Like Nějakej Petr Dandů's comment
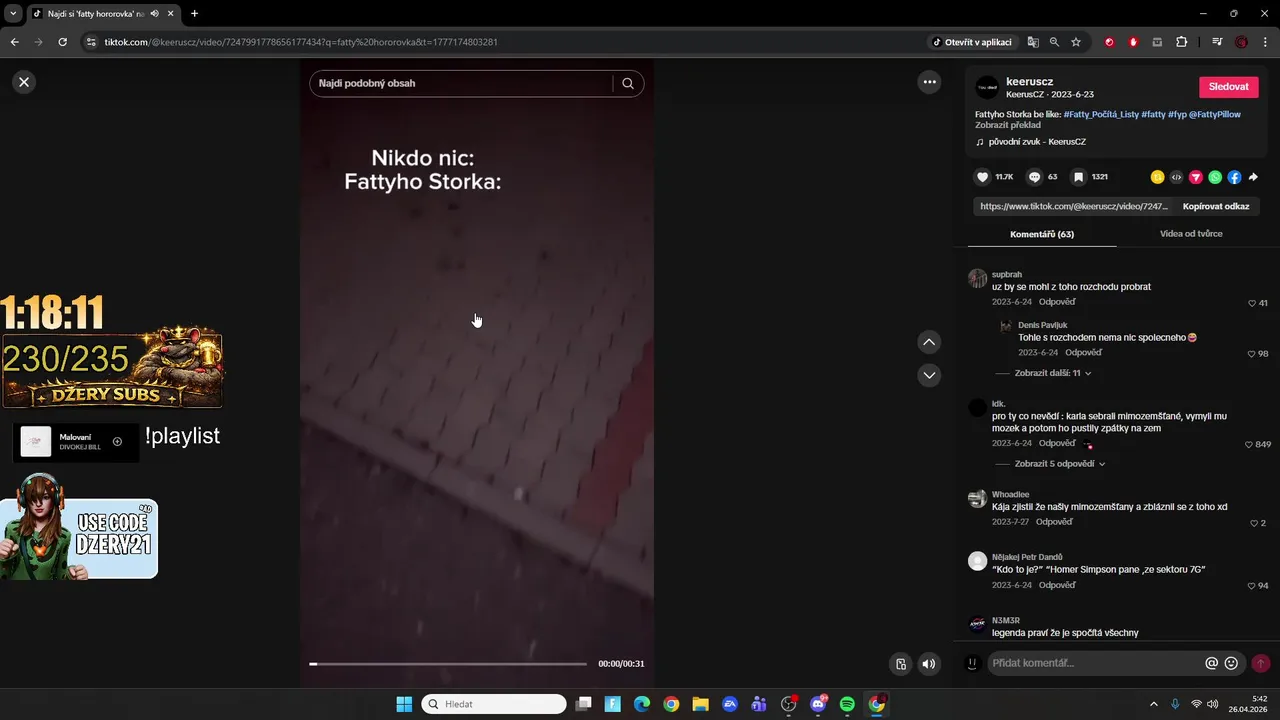1280x720 pixels. (1252, 586)
